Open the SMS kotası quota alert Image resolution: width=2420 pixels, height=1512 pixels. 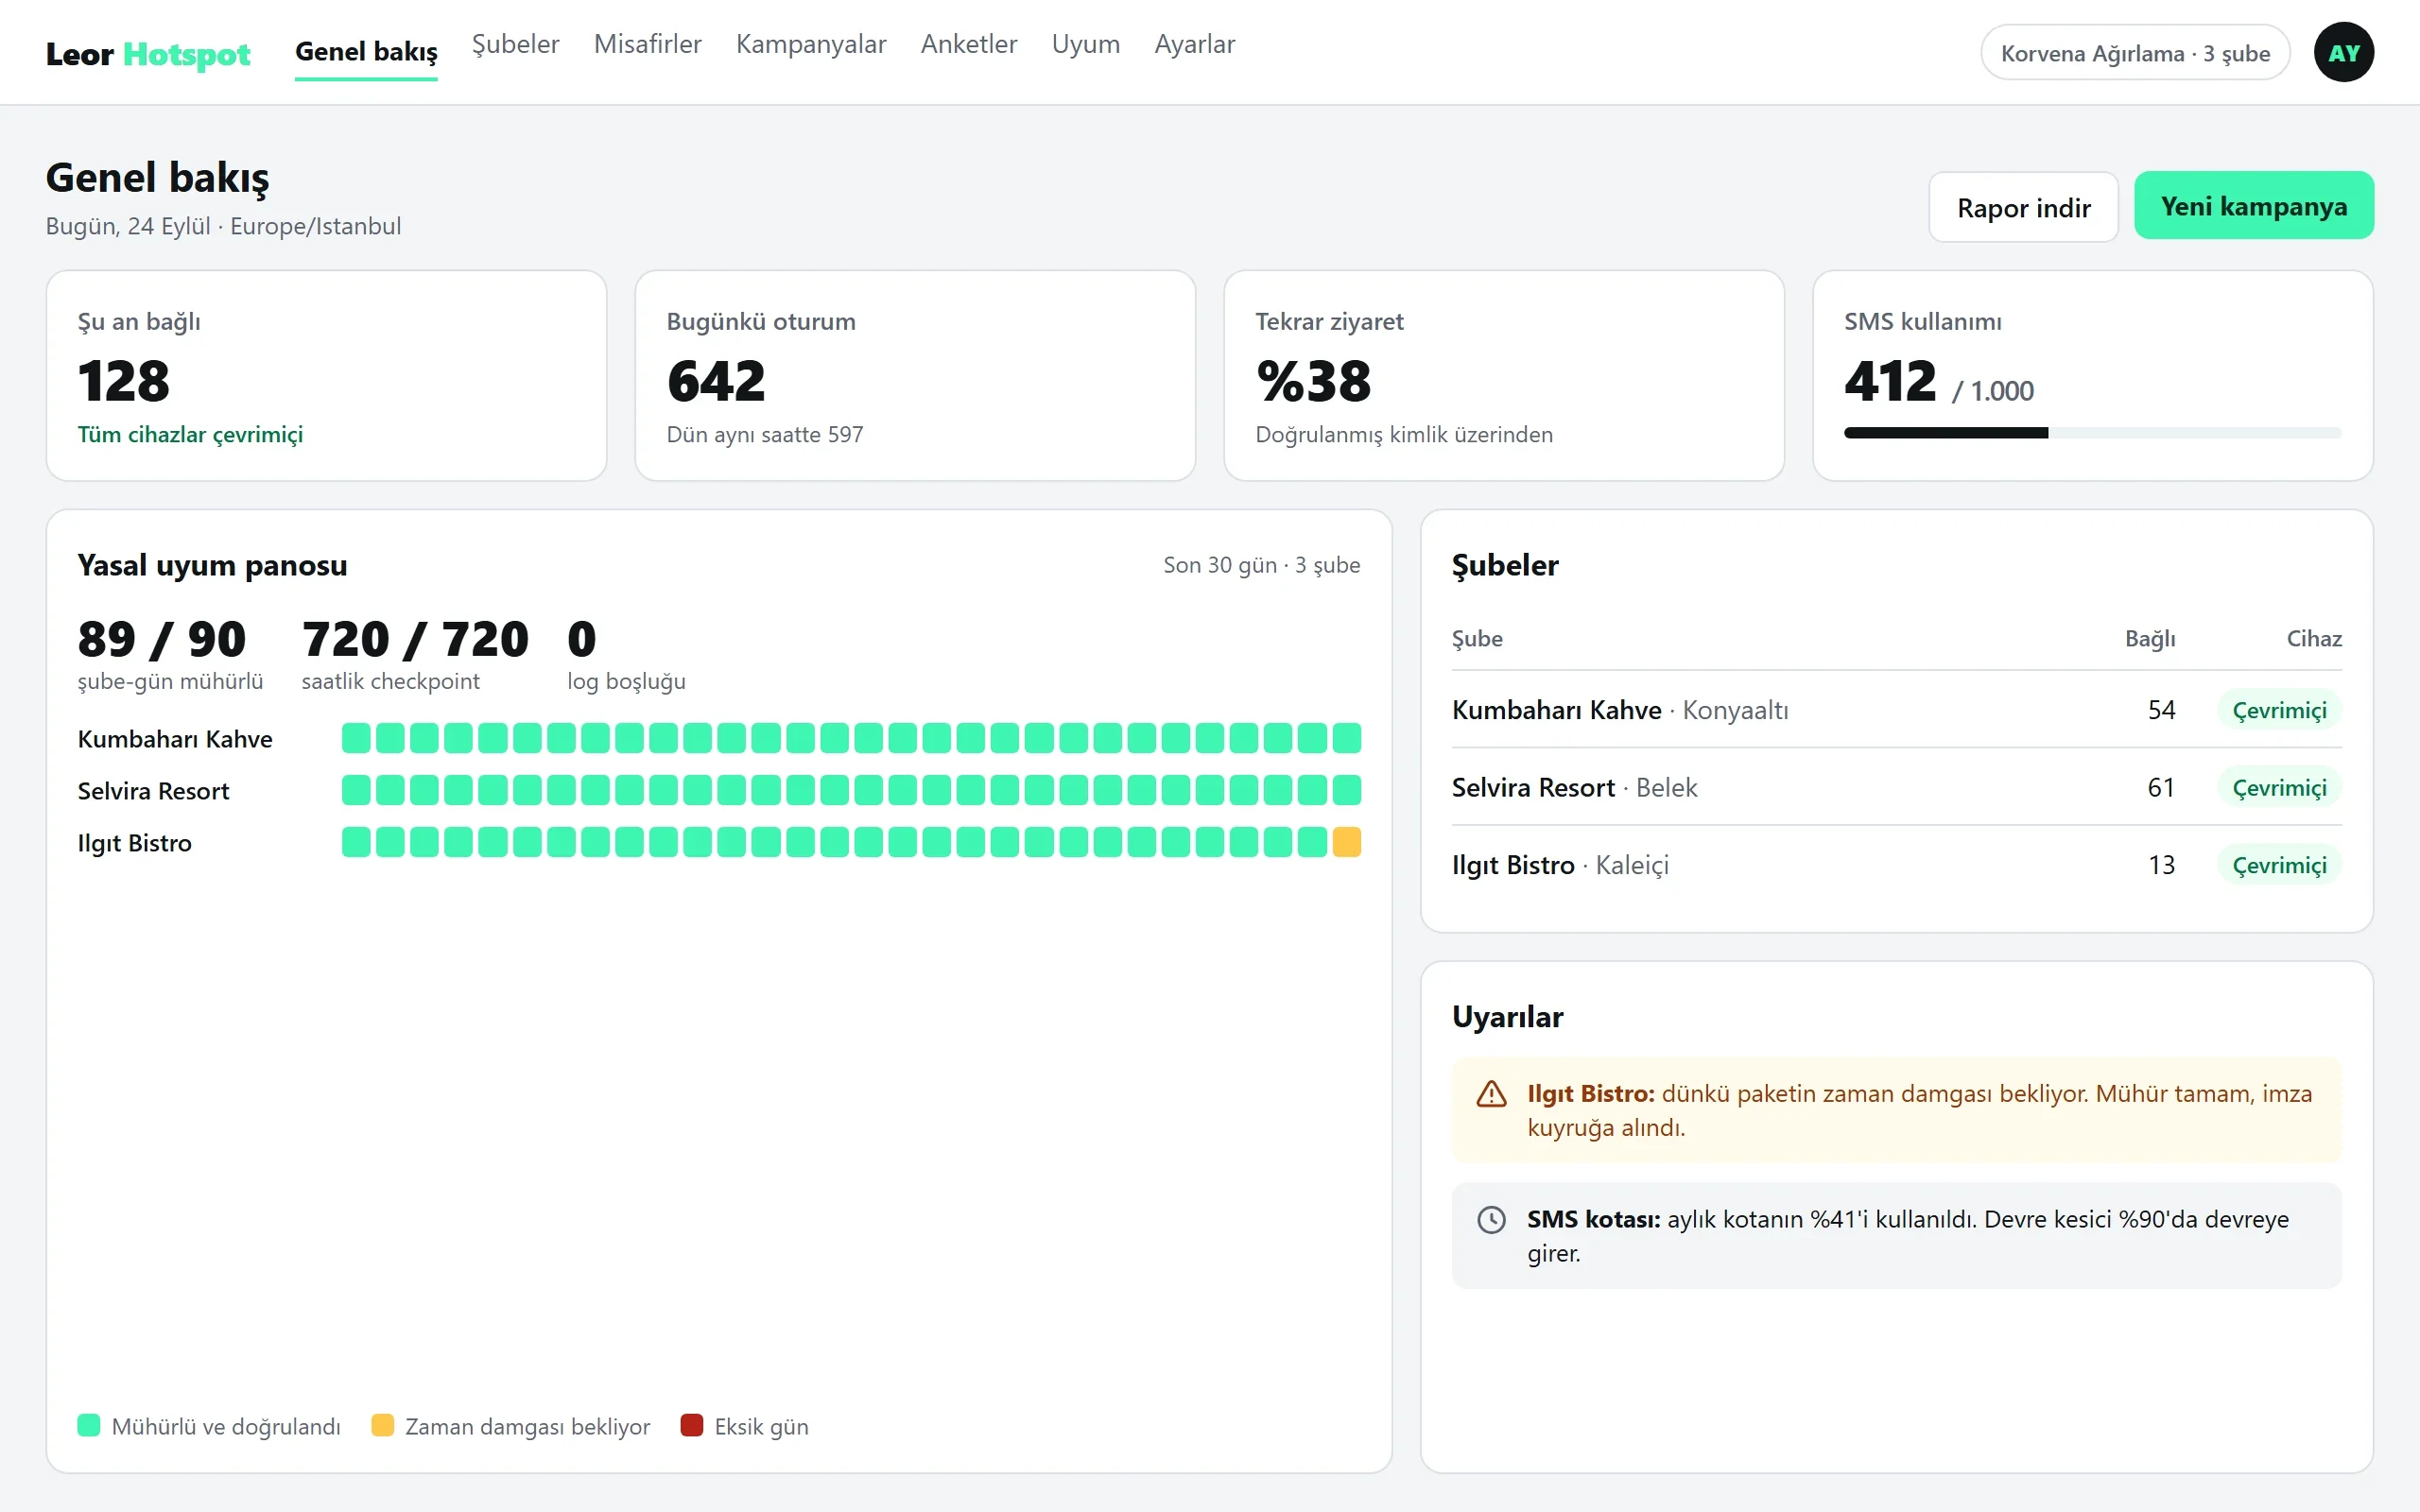1896,1236
